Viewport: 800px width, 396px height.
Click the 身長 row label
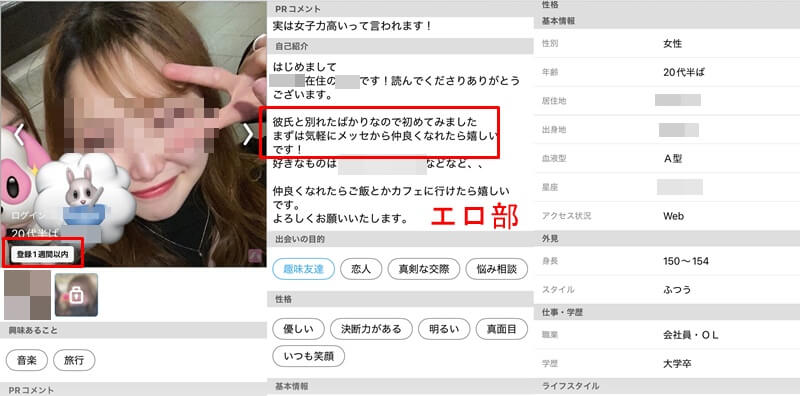550,261
